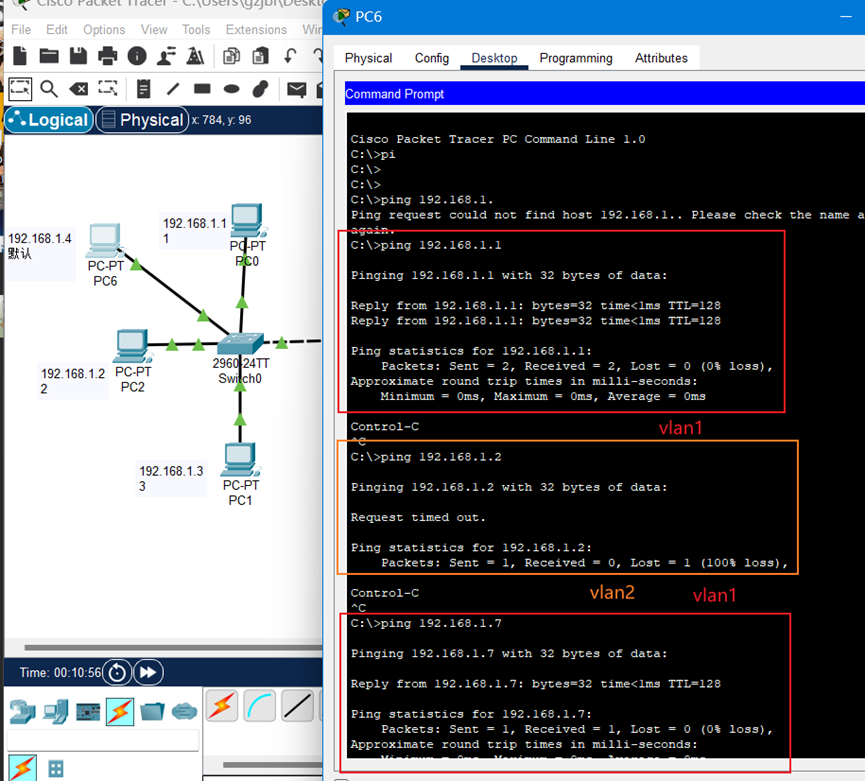Select the Multiuser Connection cloud category

[184, 712]
